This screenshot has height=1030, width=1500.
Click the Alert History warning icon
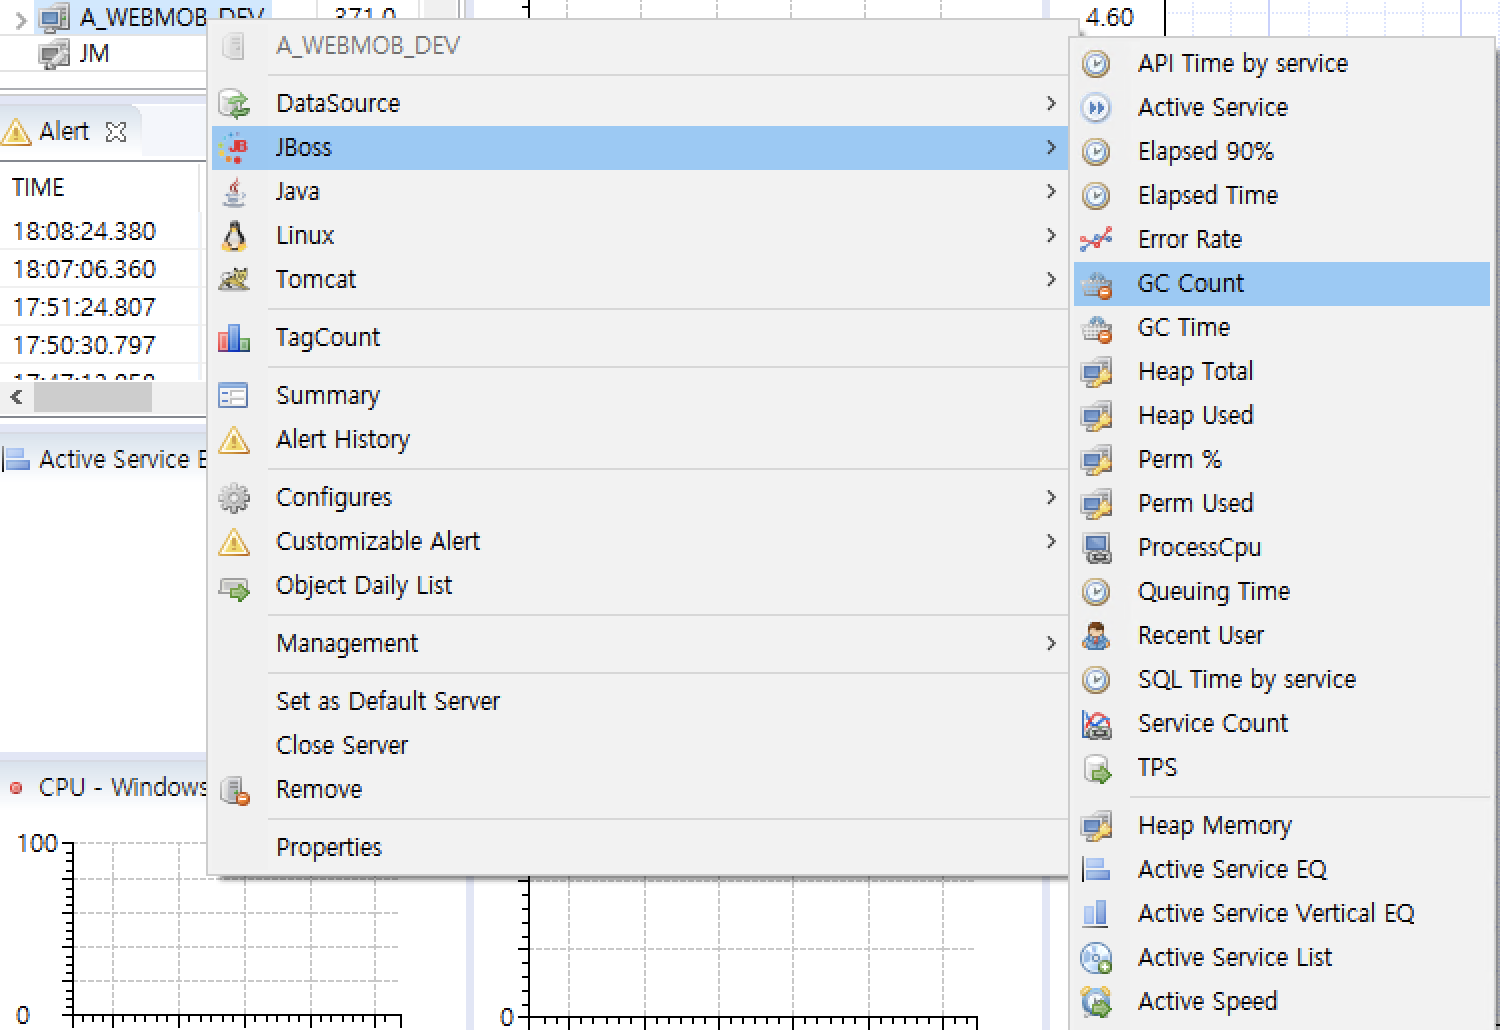234,439
